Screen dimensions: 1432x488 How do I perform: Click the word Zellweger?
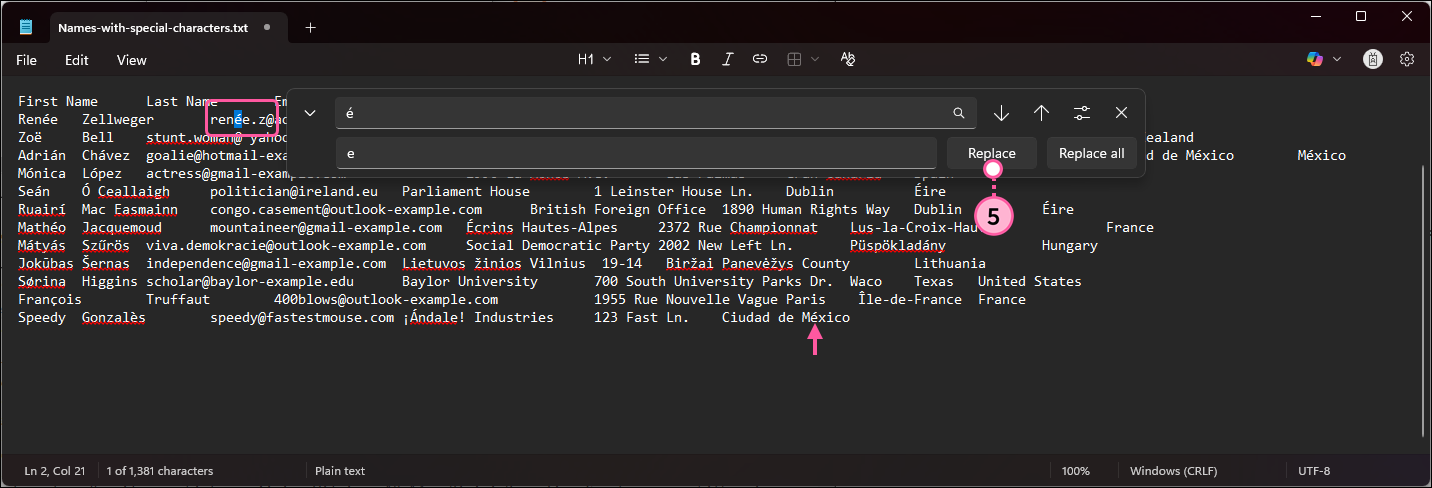click(118, 119)
